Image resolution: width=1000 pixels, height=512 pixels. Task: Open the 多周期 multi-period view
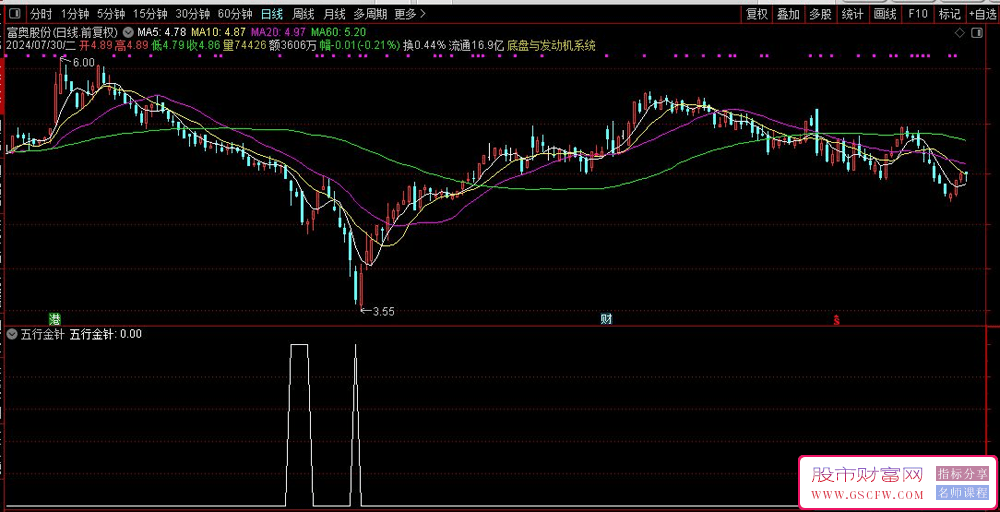[x=369, y=13]
